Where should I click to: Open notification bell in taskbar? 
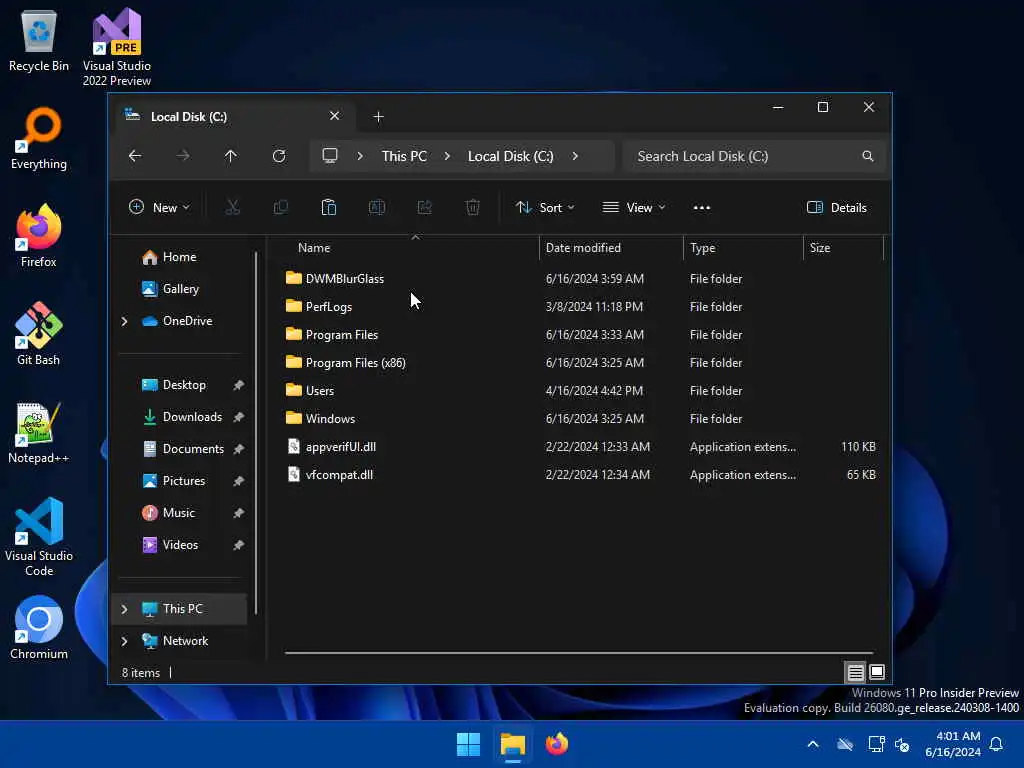click(x=997, y=744)
